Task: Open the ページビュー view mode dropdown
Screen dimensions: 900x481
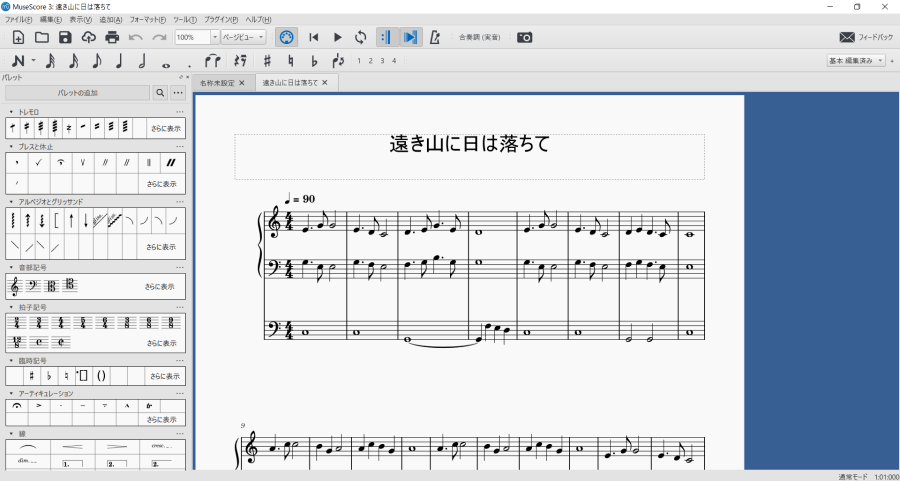Action: (243, 37)
